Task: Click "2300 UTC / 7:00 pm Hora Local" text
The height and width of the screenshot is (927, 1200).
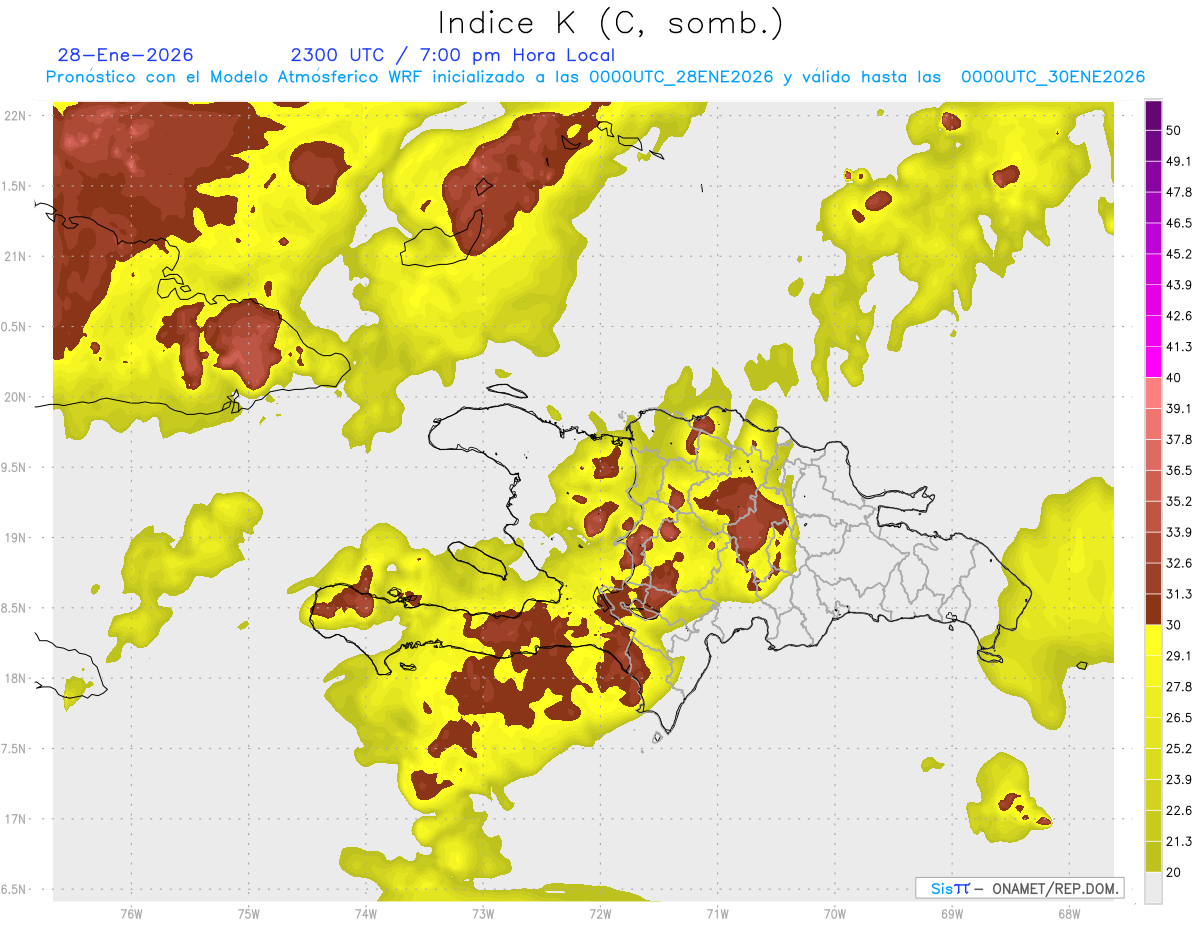Action: (452, 55)
